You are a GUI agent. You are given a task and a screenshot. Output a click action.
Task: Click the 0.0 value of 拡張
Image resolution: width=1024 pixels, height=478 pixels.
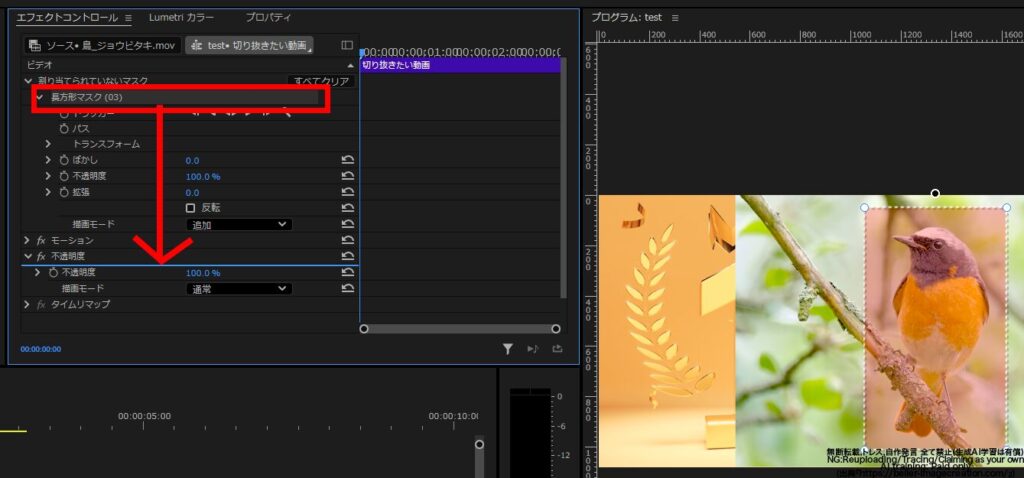[192, 193]
